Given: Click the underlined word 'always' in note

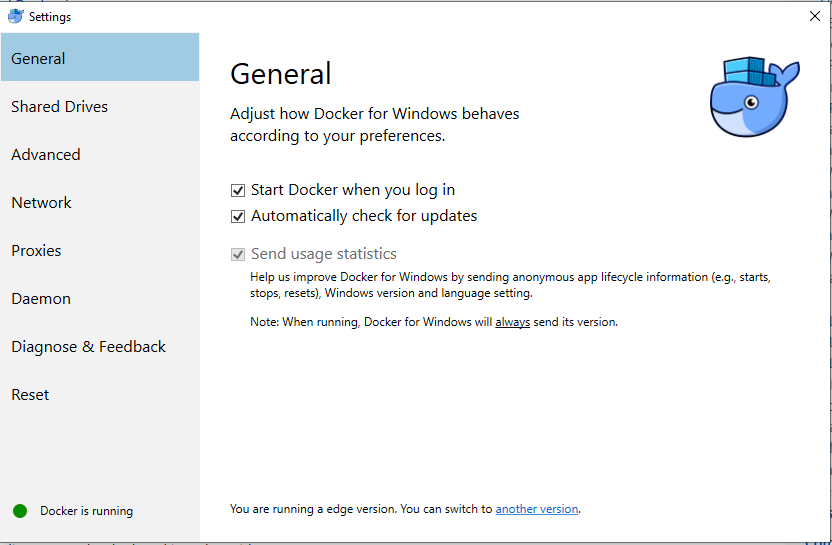Looking at the screenshot, I should [x=513, y=322].
